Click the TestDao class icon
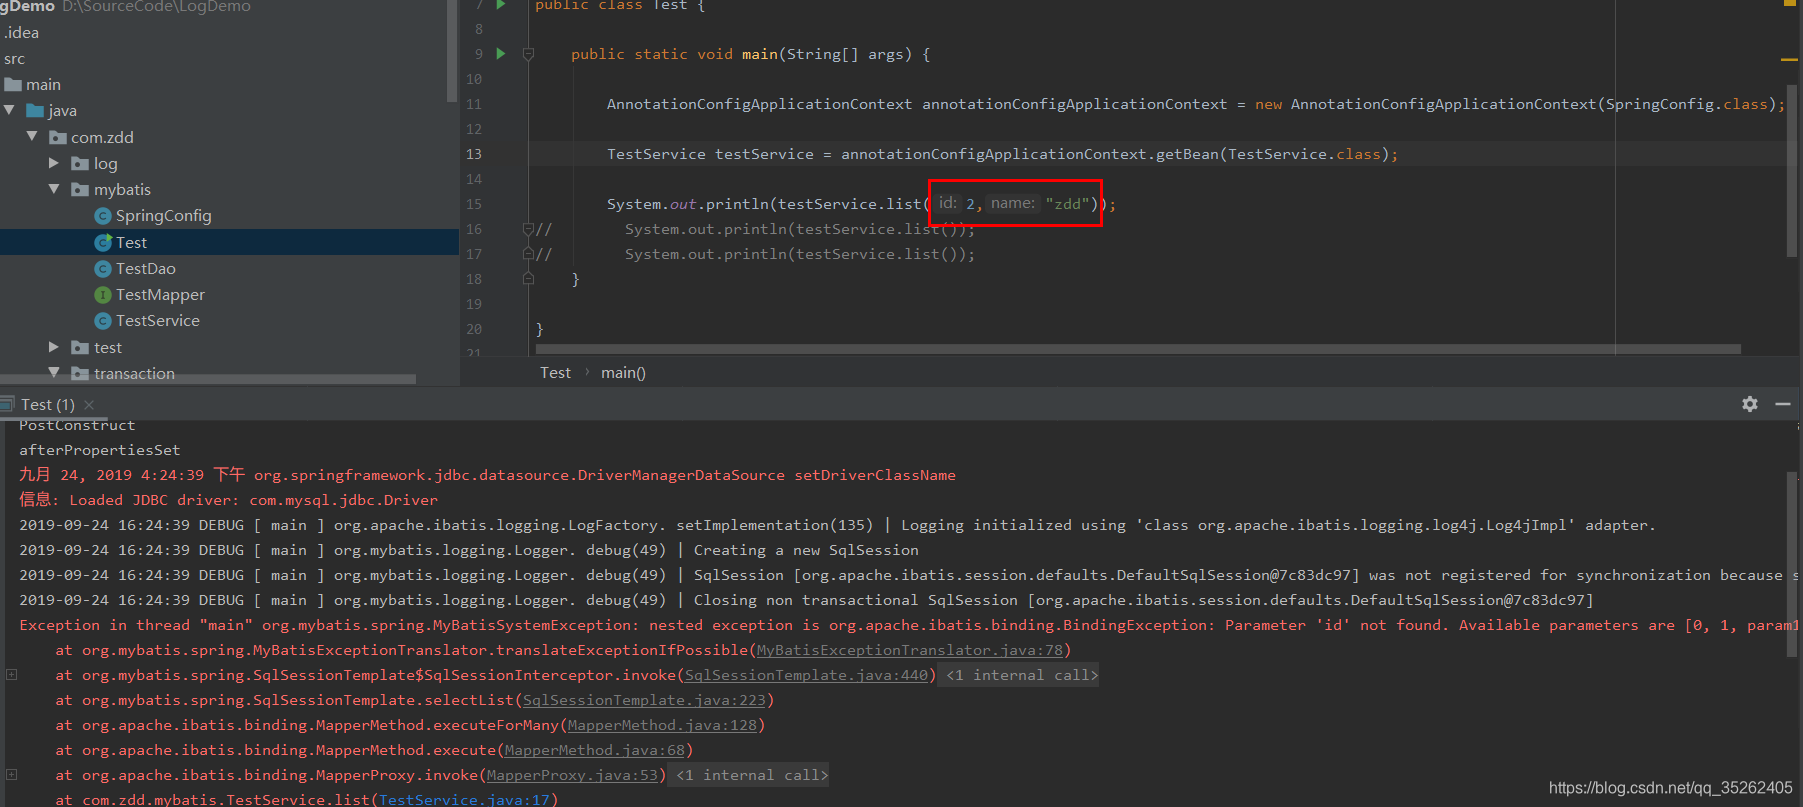This screenshot has height=807, width=1803. point(102,268)
